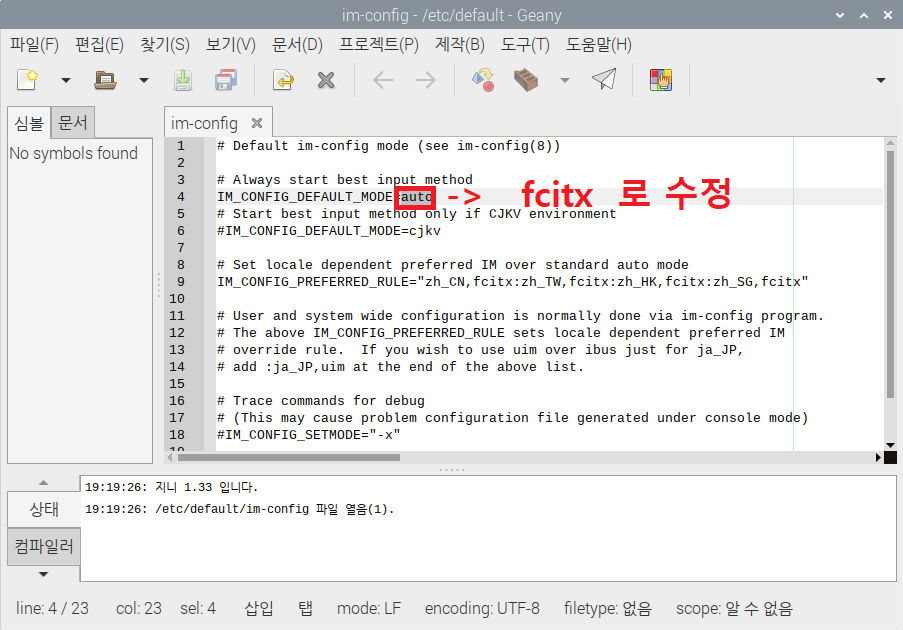Select the 상태 message tab
Viewport: 903px width, 630px height.
click(44, 509)
